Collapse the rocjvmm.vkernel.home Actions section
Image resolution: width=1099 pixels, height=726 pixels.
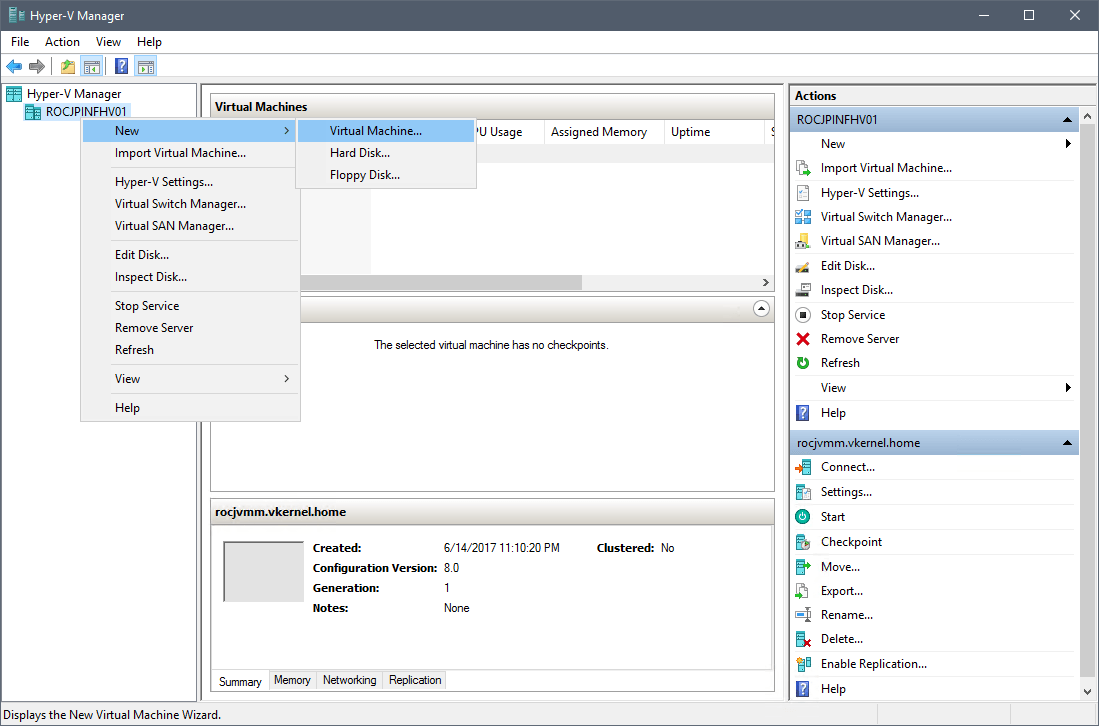point(1067,443)
